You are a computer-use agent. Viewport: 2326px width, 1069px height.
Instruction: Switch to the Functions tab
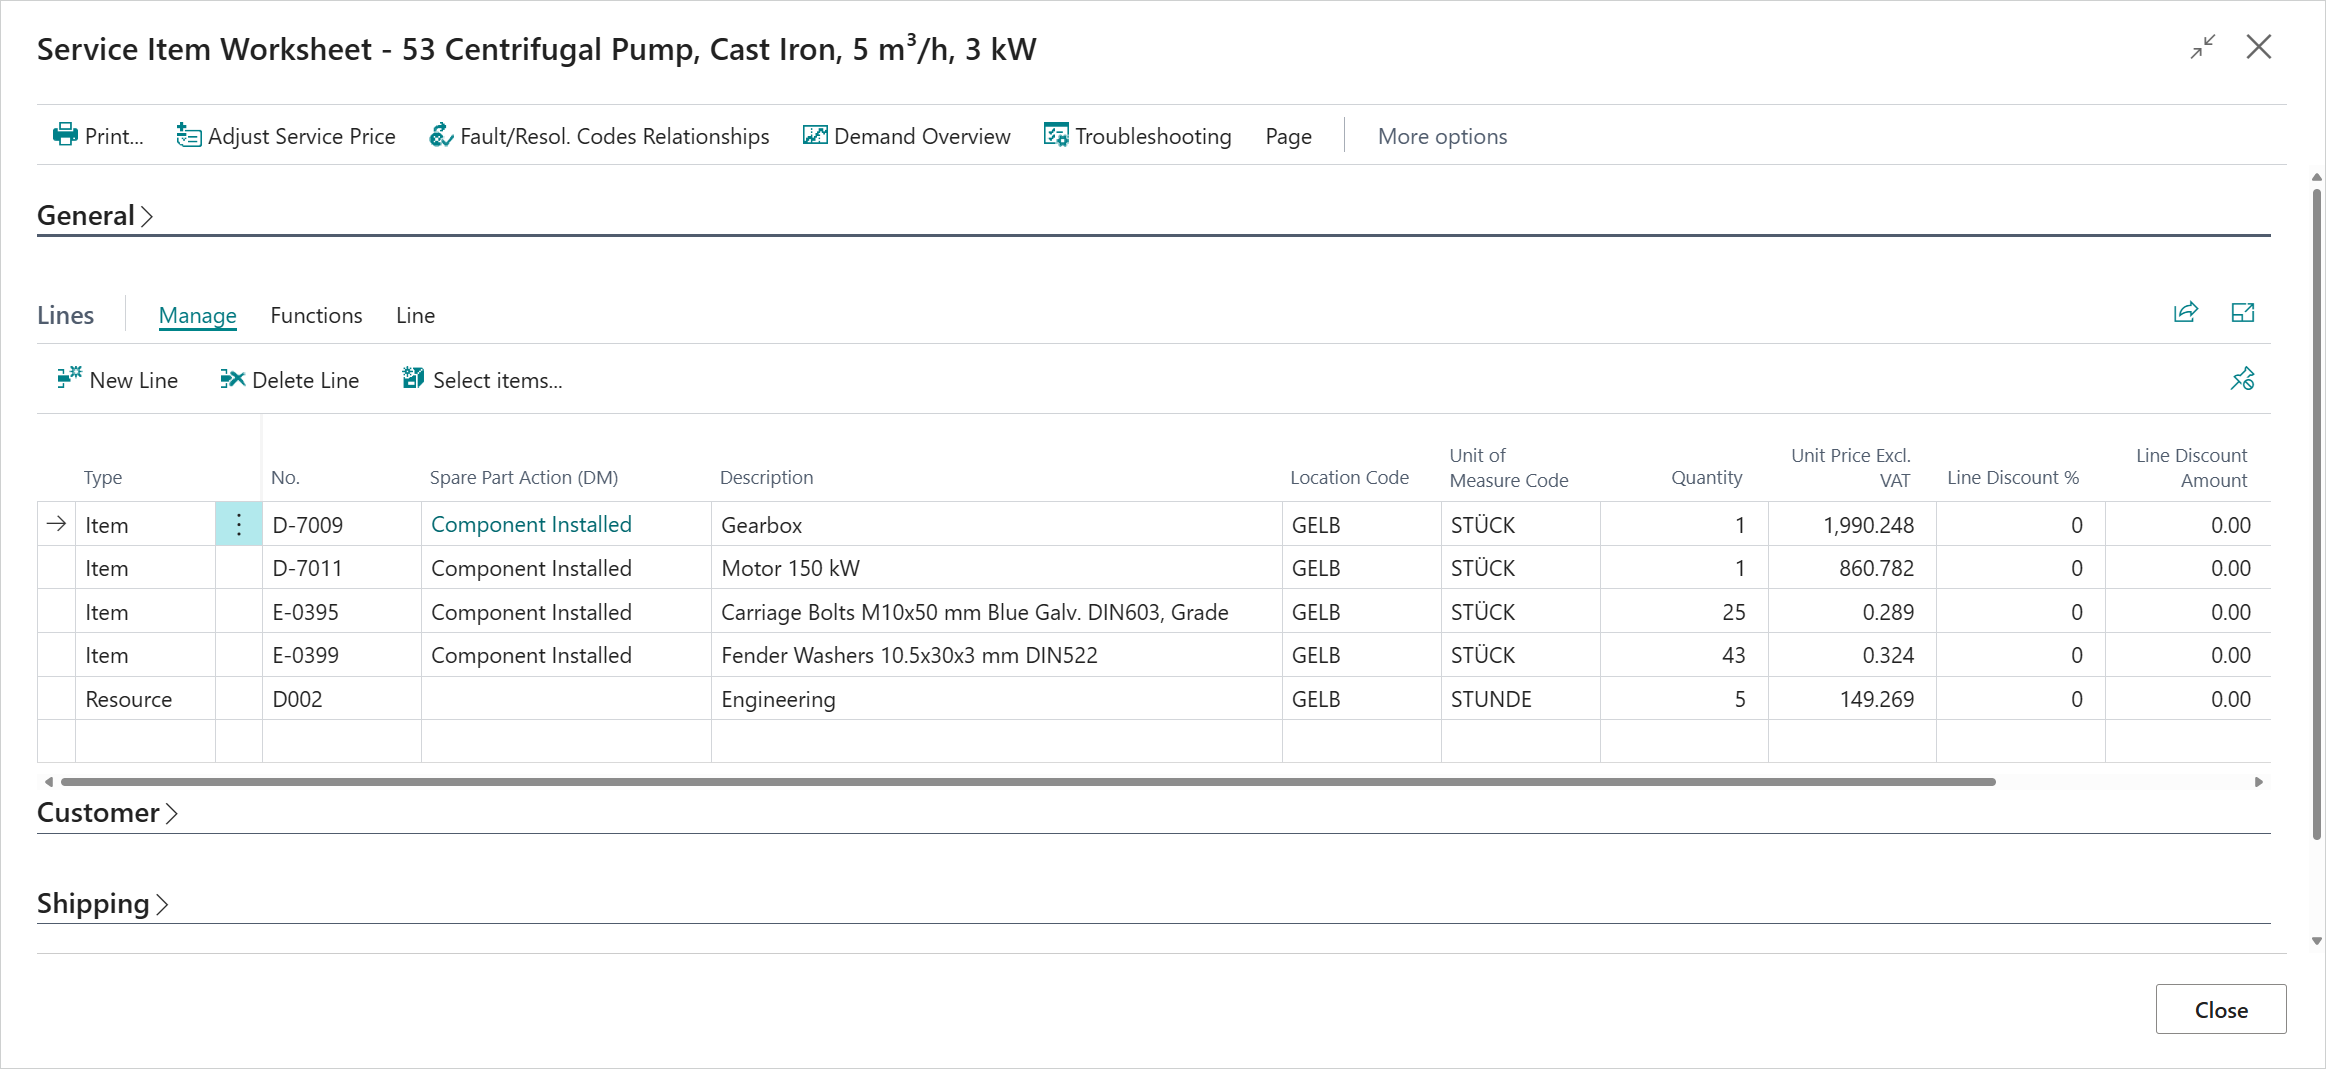click(315, 315)
